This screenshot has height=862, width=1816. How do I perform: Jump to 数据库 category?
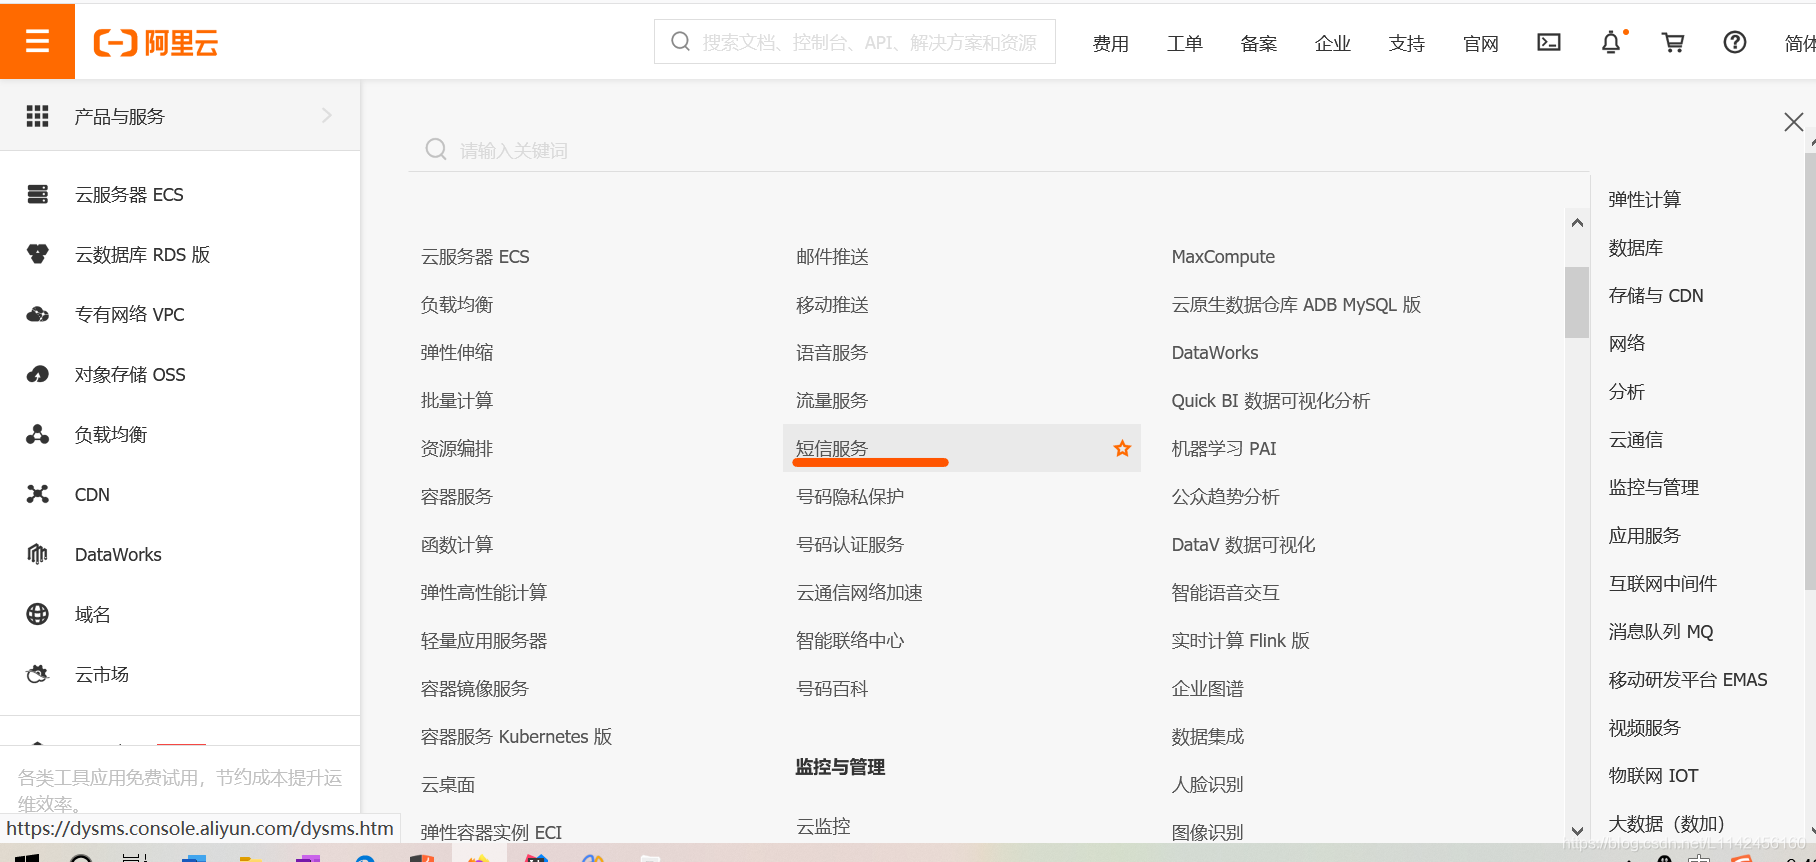1636,247
